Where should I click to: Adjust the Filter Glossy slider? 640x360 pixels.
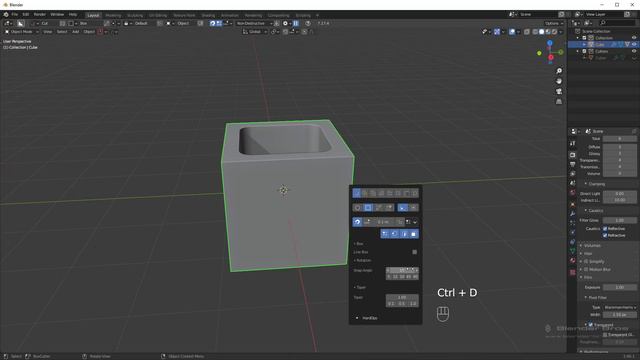pyautogui.click(x=620, y=220)
